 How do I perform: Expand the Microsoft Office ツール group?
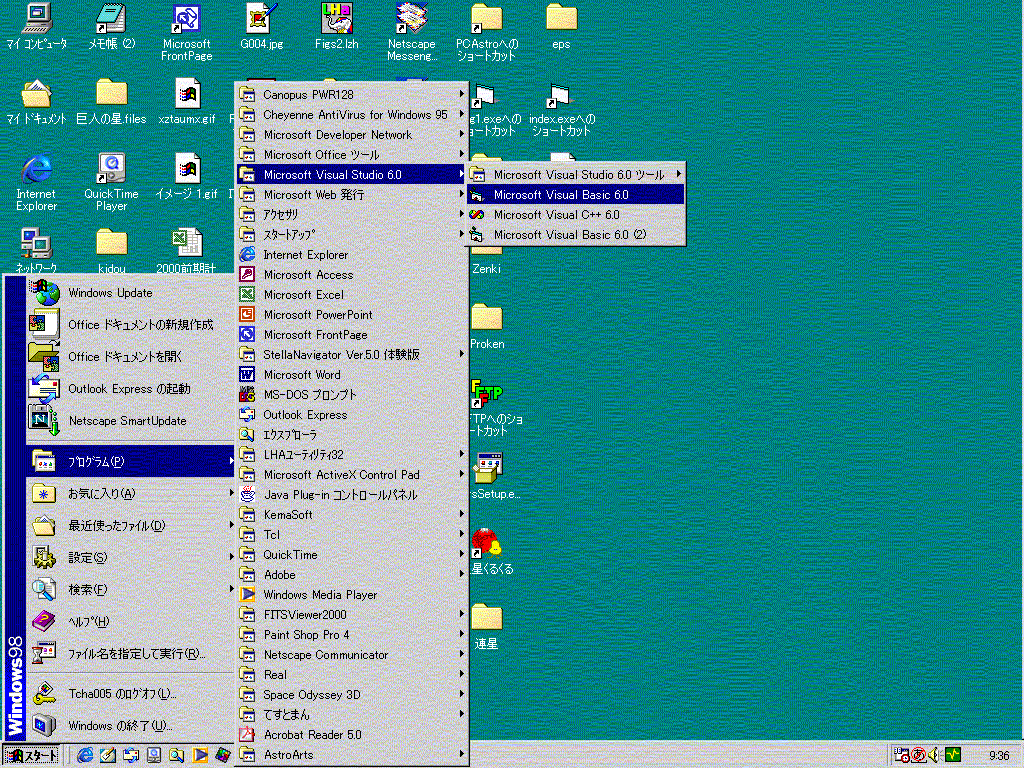point(353,155)
